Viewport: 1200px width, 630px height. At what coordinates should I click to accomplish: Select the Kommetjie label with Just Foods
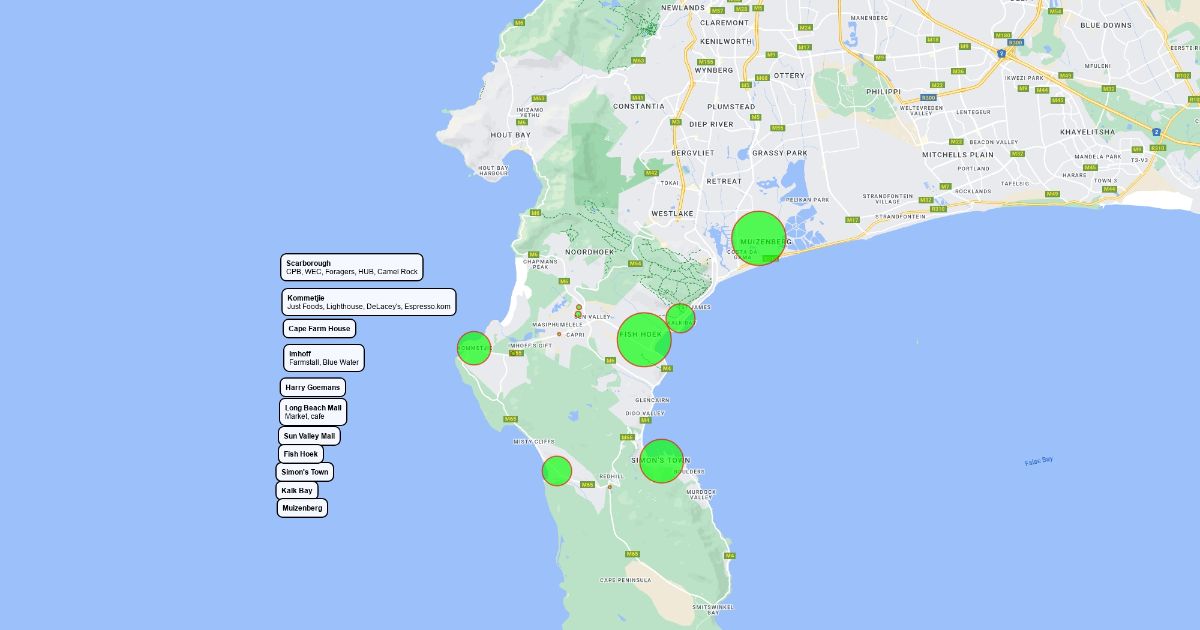(368, 302)
